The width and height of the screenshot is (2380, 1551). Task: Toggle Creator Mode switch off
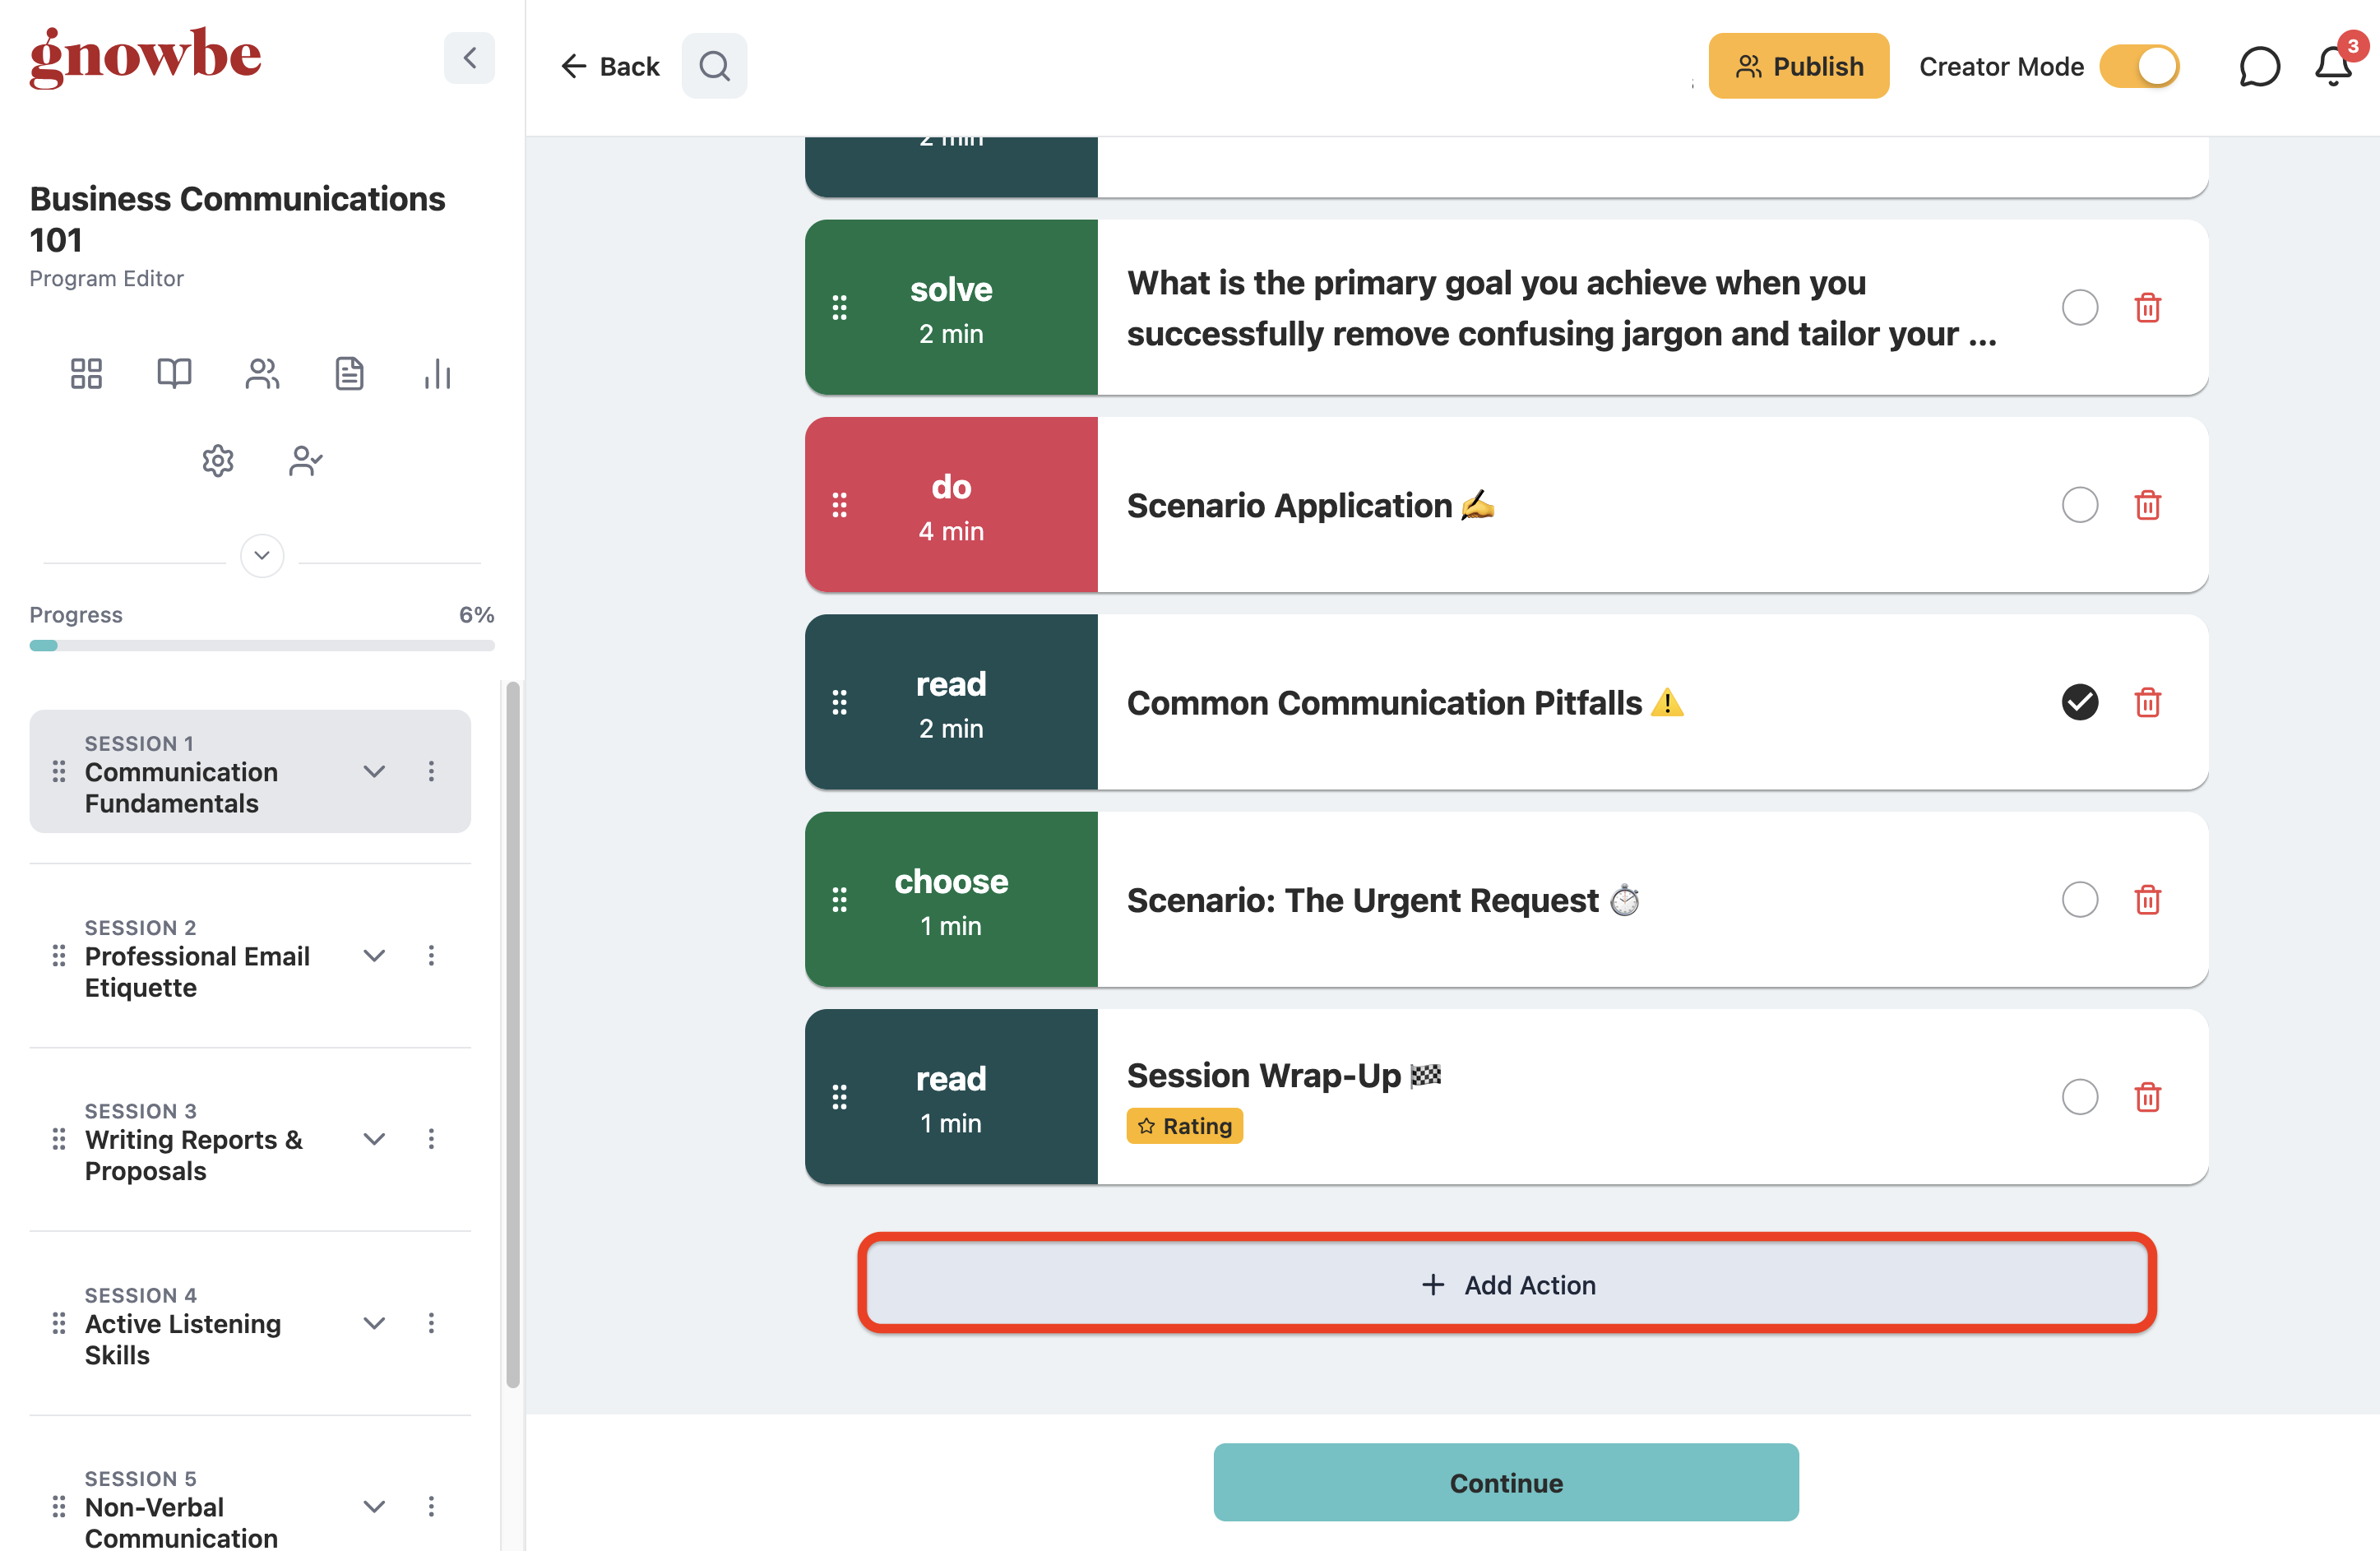tap(2139, 67)
